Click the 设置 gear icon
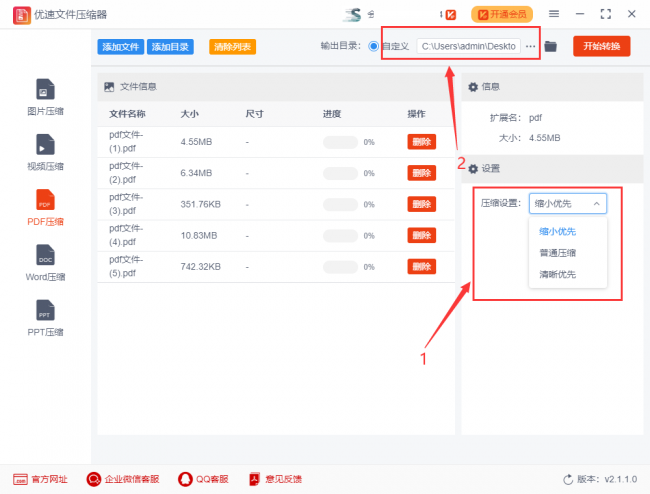The height and width of the screenshot is (494, 650). coord(473,169)
